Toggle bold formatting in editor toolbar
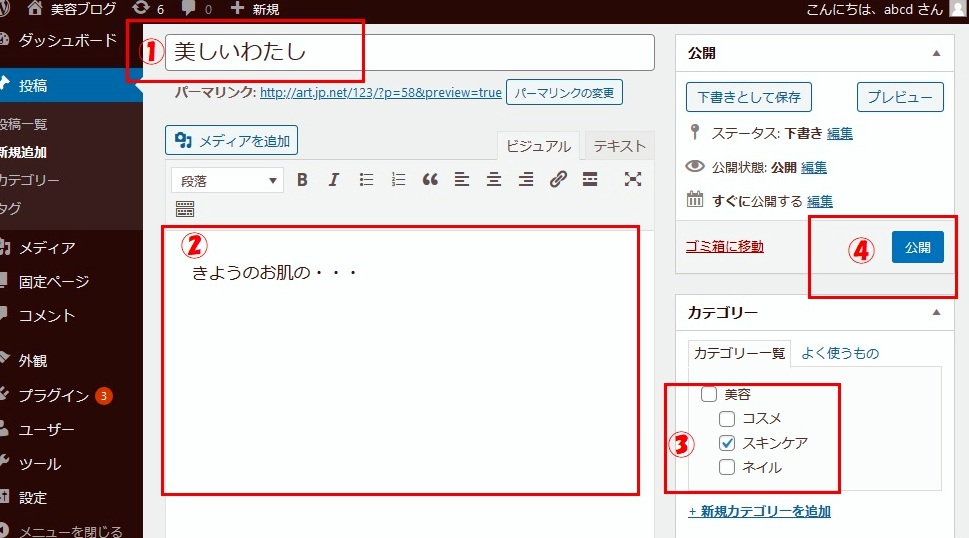Screen dimensions: 969x538 (x=302, y=180)
